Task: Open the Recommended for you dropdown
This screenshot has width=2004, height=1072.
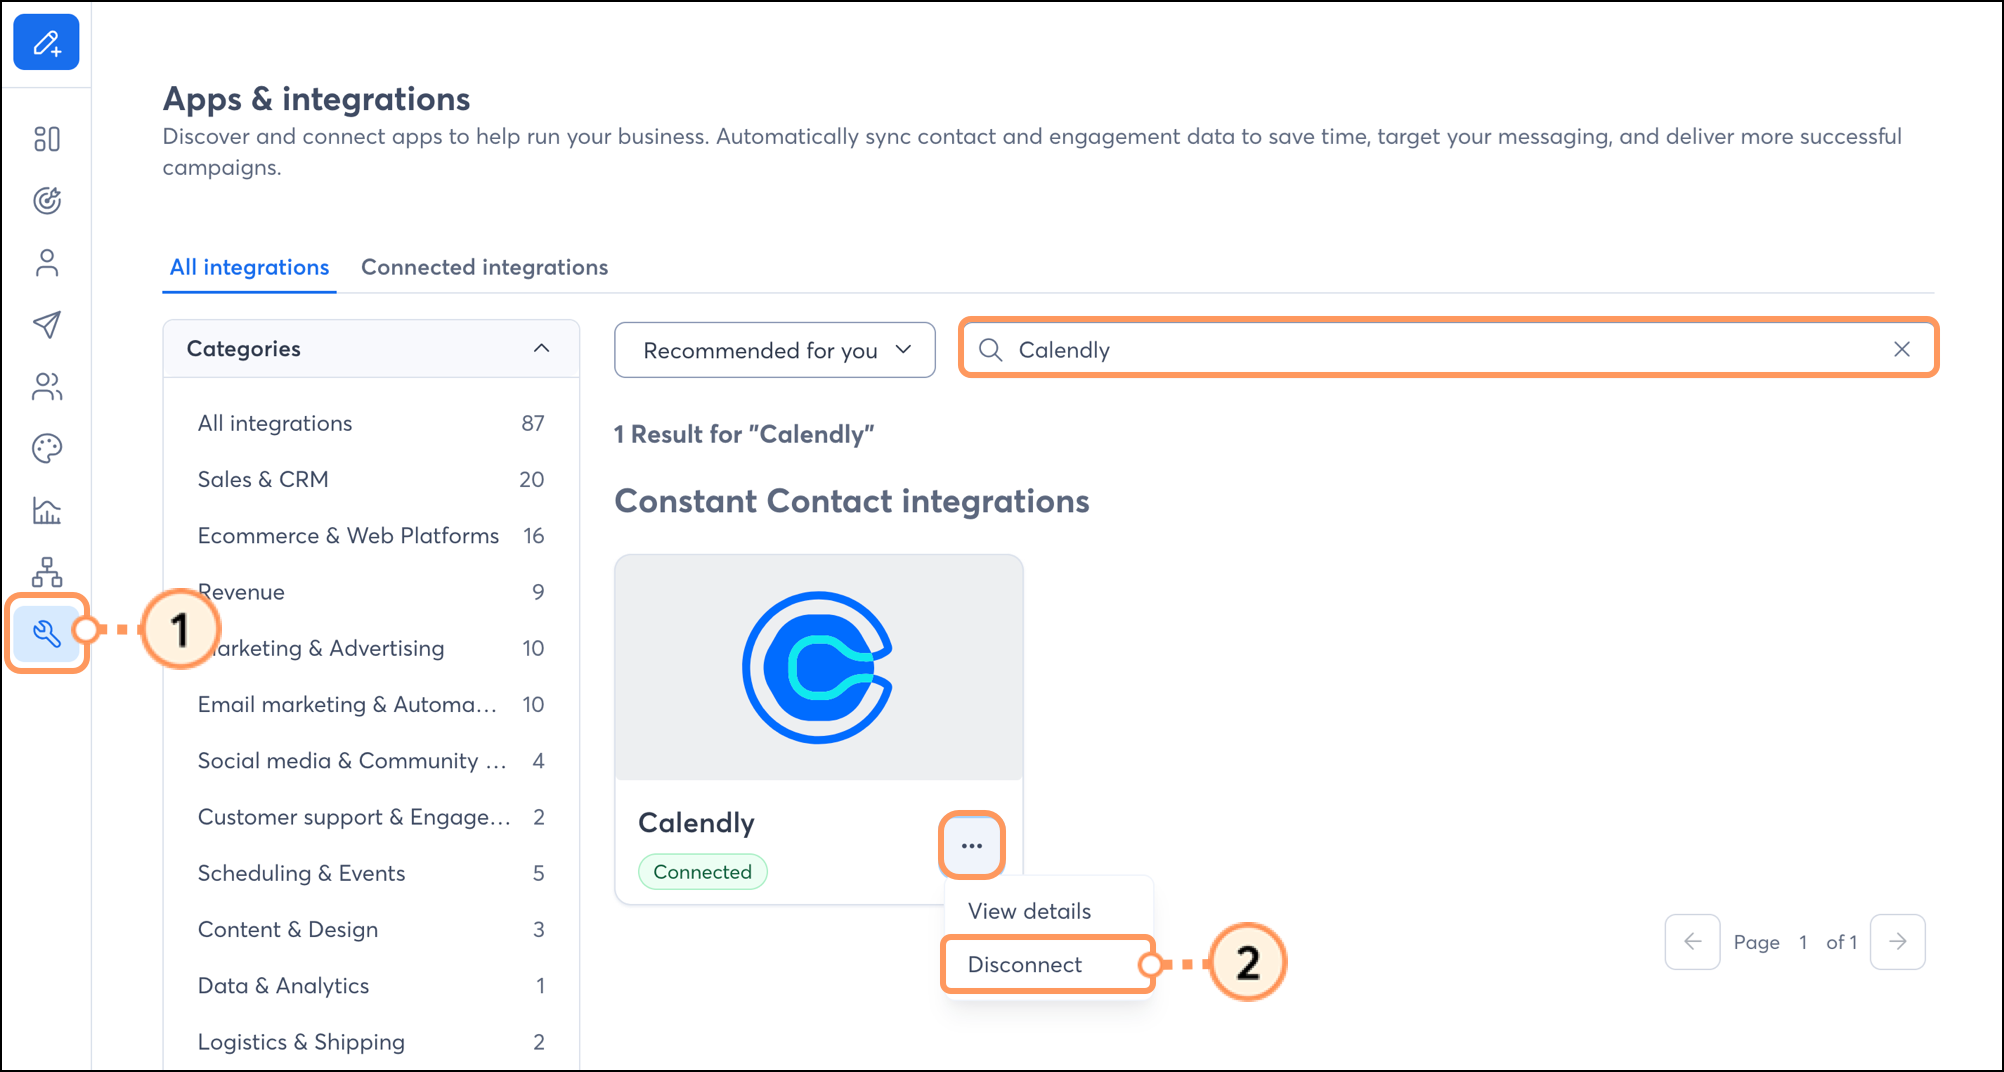Action: 775,350
